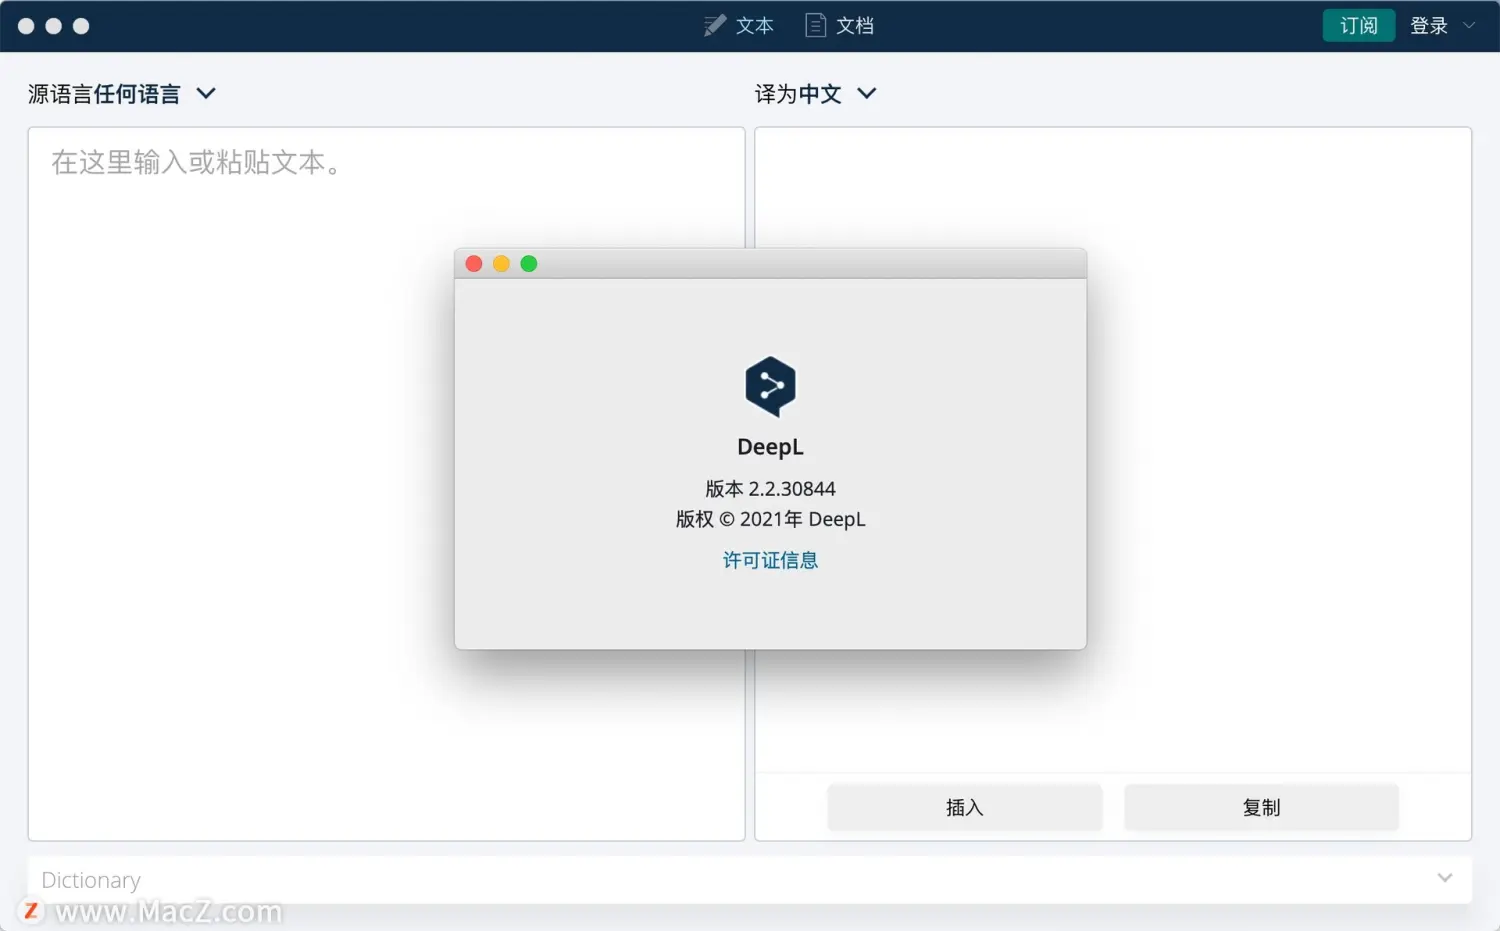Image resolution: width=1500 pixels, height=931 pixels.
Task: Expand the Dictionary panel chevron
Action: tap(1444, 878)
